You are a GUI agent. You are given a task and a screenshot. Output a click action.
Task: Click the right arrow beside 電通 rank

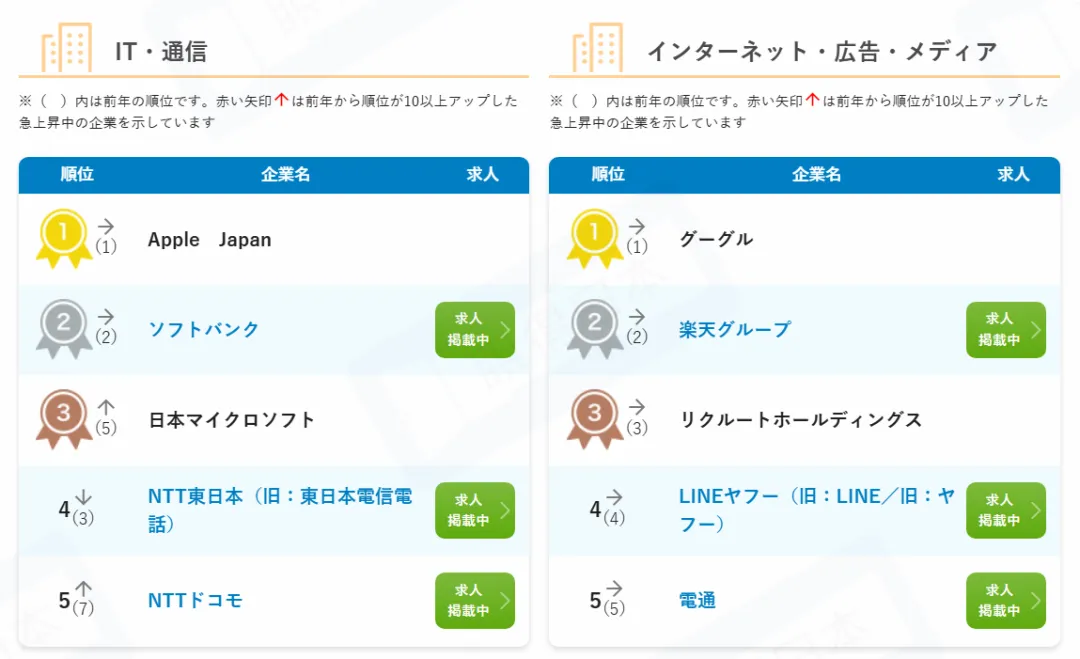pos(614,587)
